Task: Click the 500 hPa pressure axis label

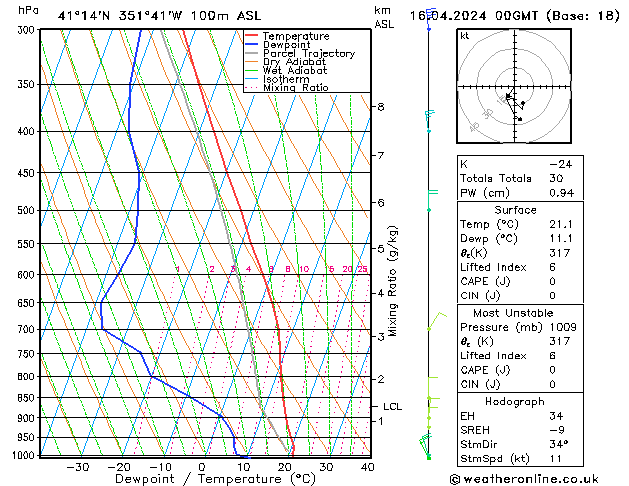Action: coord(28,211)
